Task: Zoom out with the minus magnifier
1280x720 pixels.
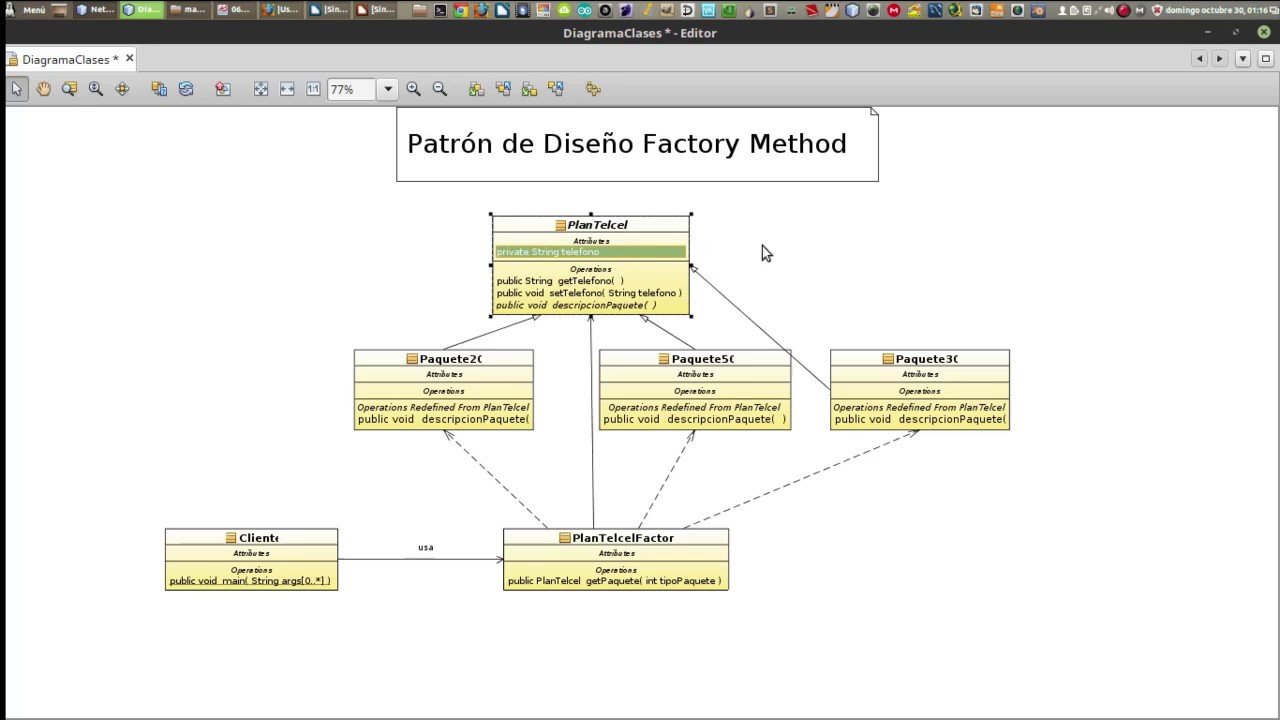Action: coord(440,89)
